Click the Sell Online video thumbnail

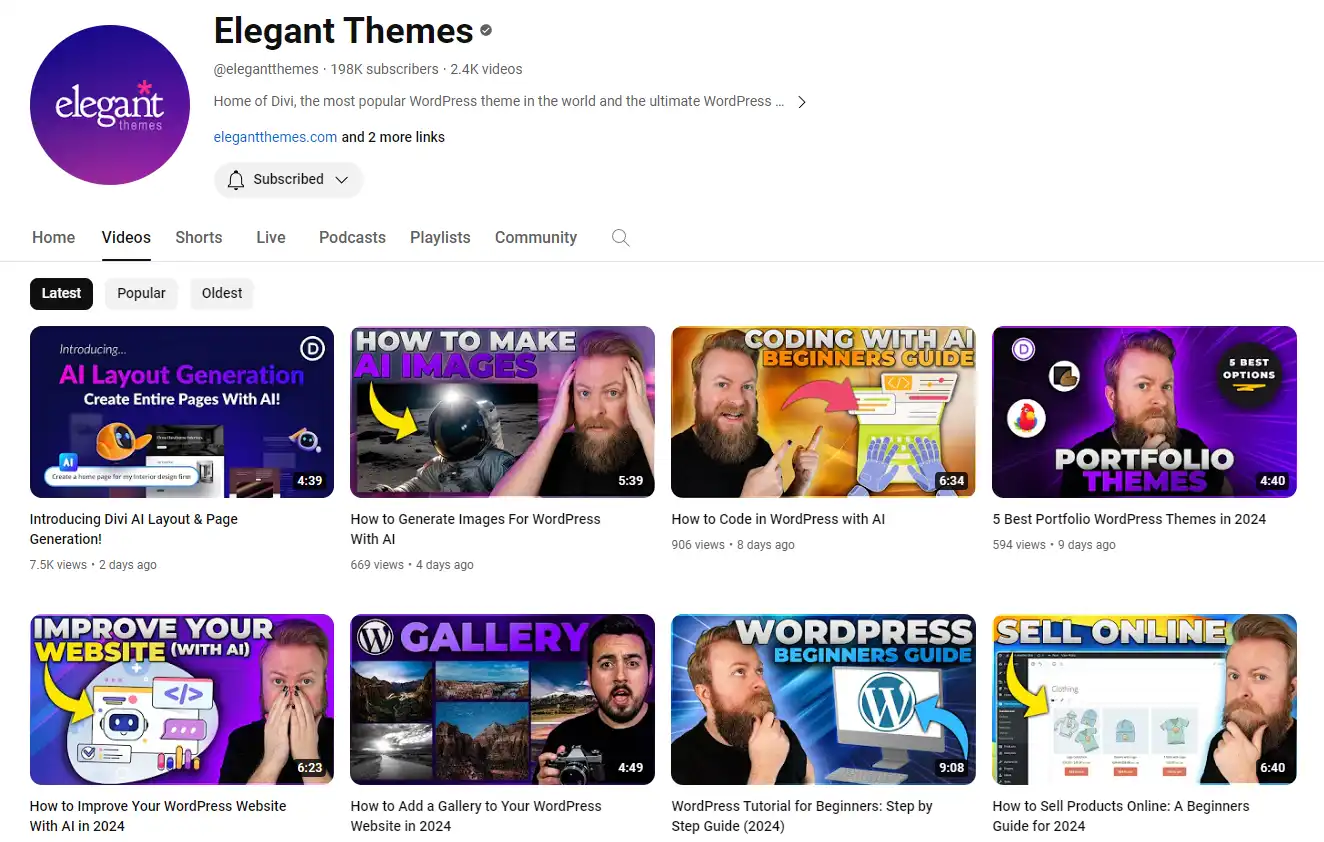coord(1144,699)
